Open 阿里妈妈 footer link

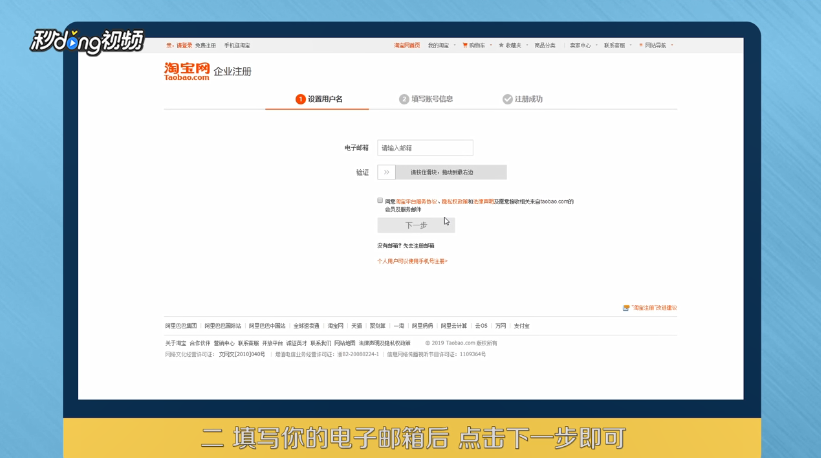(x=423, y=326)
